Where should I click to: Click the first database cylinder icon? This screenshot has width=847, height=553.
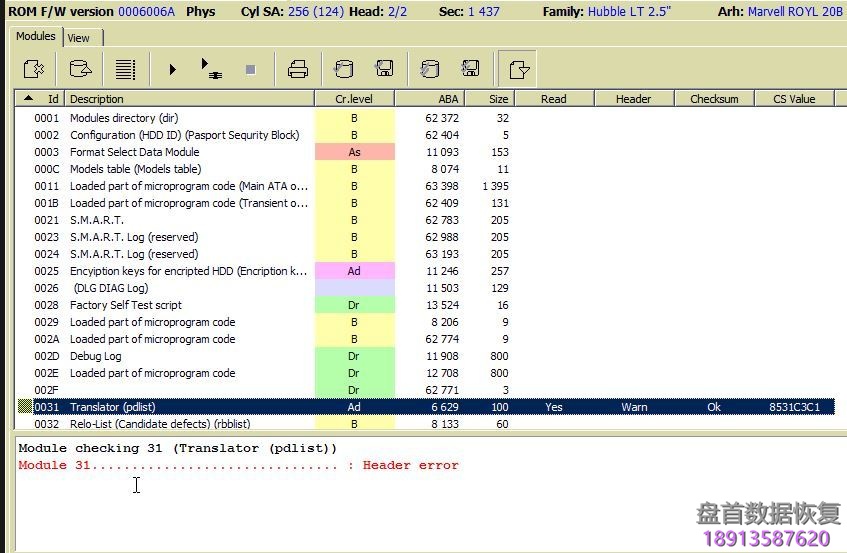(343, 69)
